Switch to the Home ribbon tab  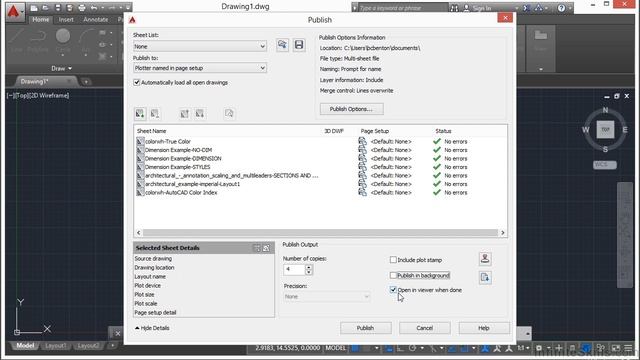coord(40,19)
